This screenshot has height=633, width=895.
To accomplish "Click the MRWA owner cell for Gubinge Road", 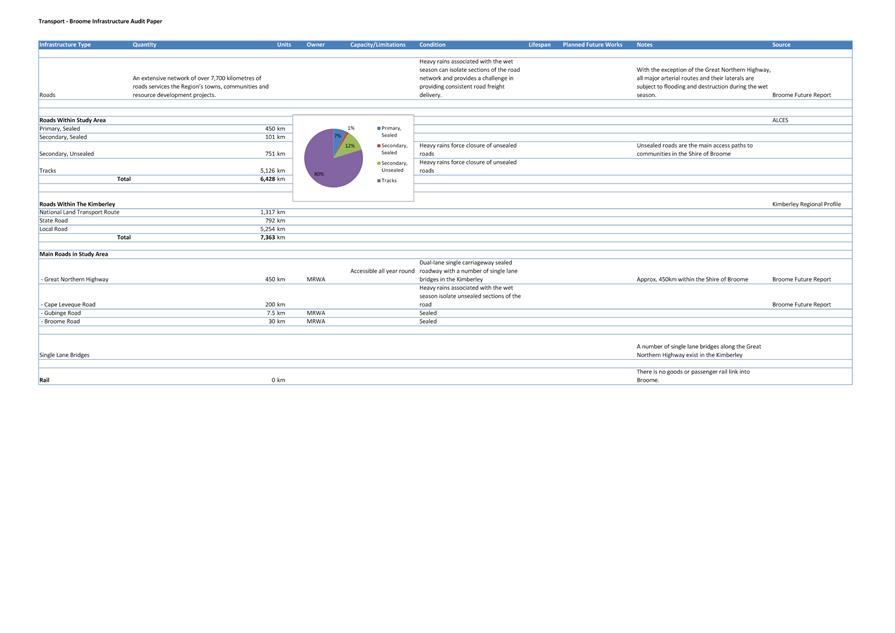I will coord(316,313).
